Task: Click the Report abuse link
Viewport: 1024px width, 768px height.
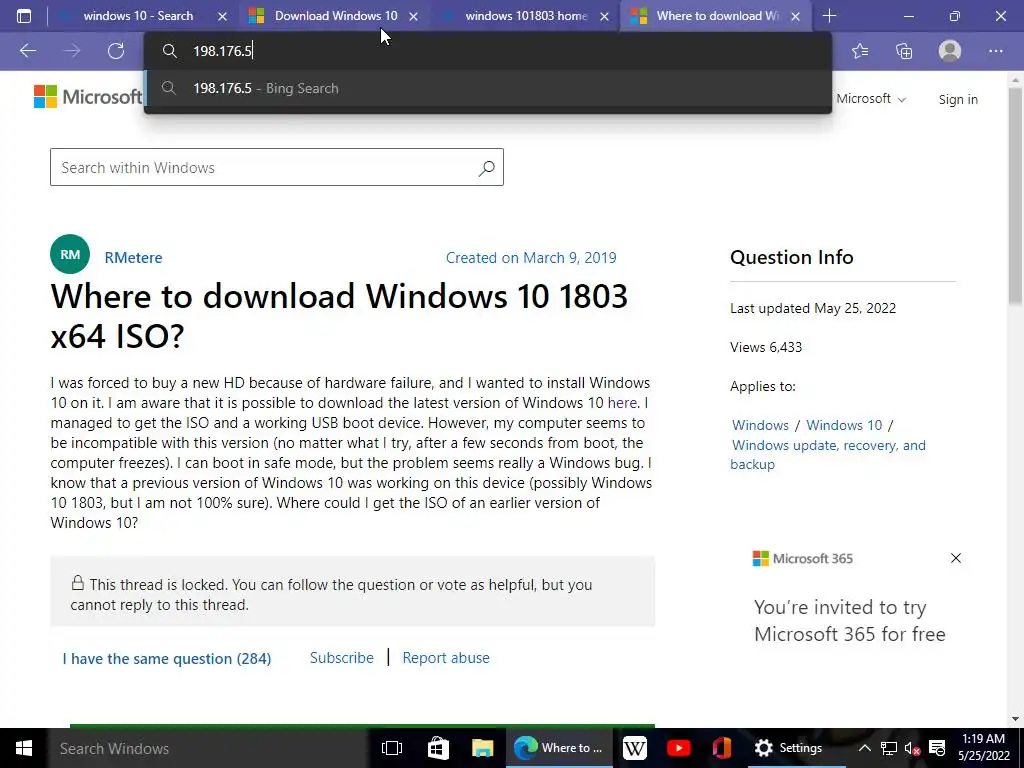Action: (446, 658)
